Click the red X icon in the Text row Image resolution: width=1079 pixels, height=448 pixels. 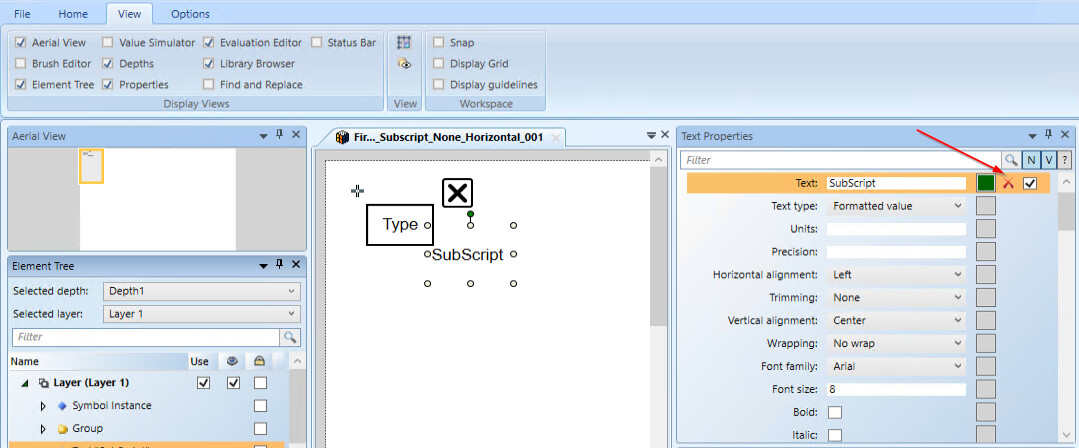point(1008,183)
